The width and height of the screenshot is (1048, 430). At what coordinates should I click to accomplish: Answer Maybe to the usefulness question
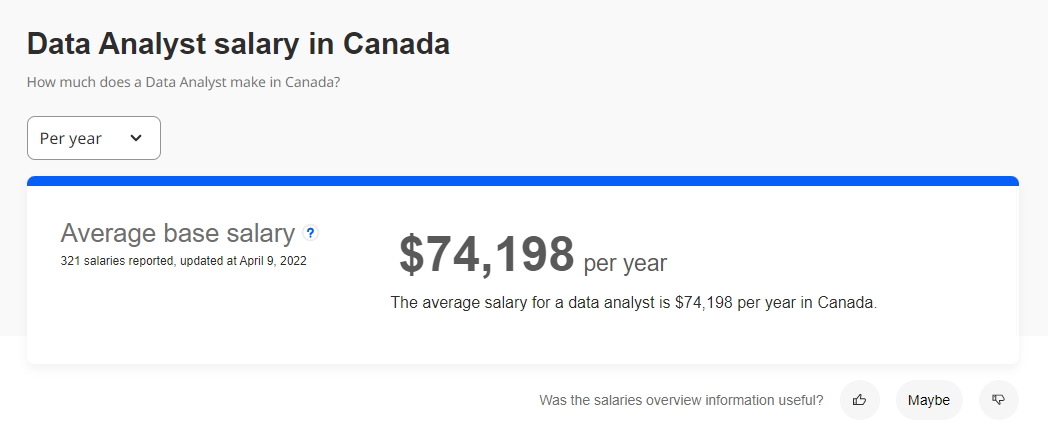click(928, 400)
